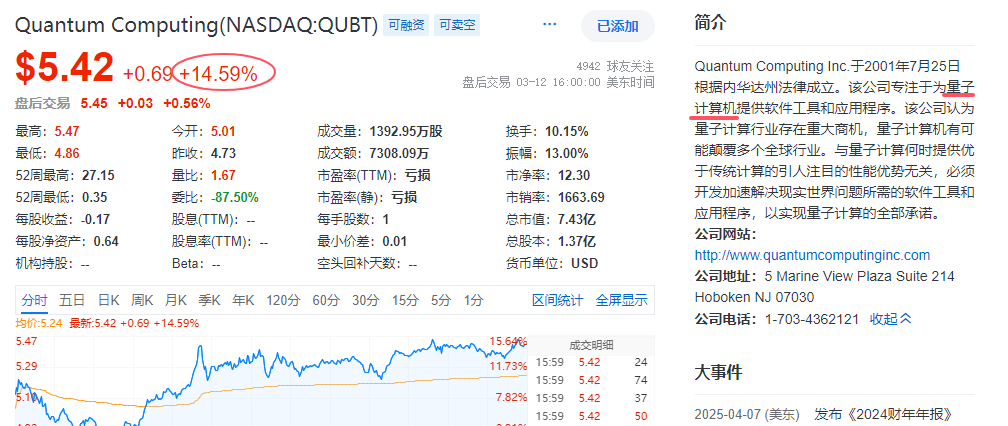Viewport: 1008px width, 426px height.
Task: Click the trade row with volume 74
Action: 591,380
